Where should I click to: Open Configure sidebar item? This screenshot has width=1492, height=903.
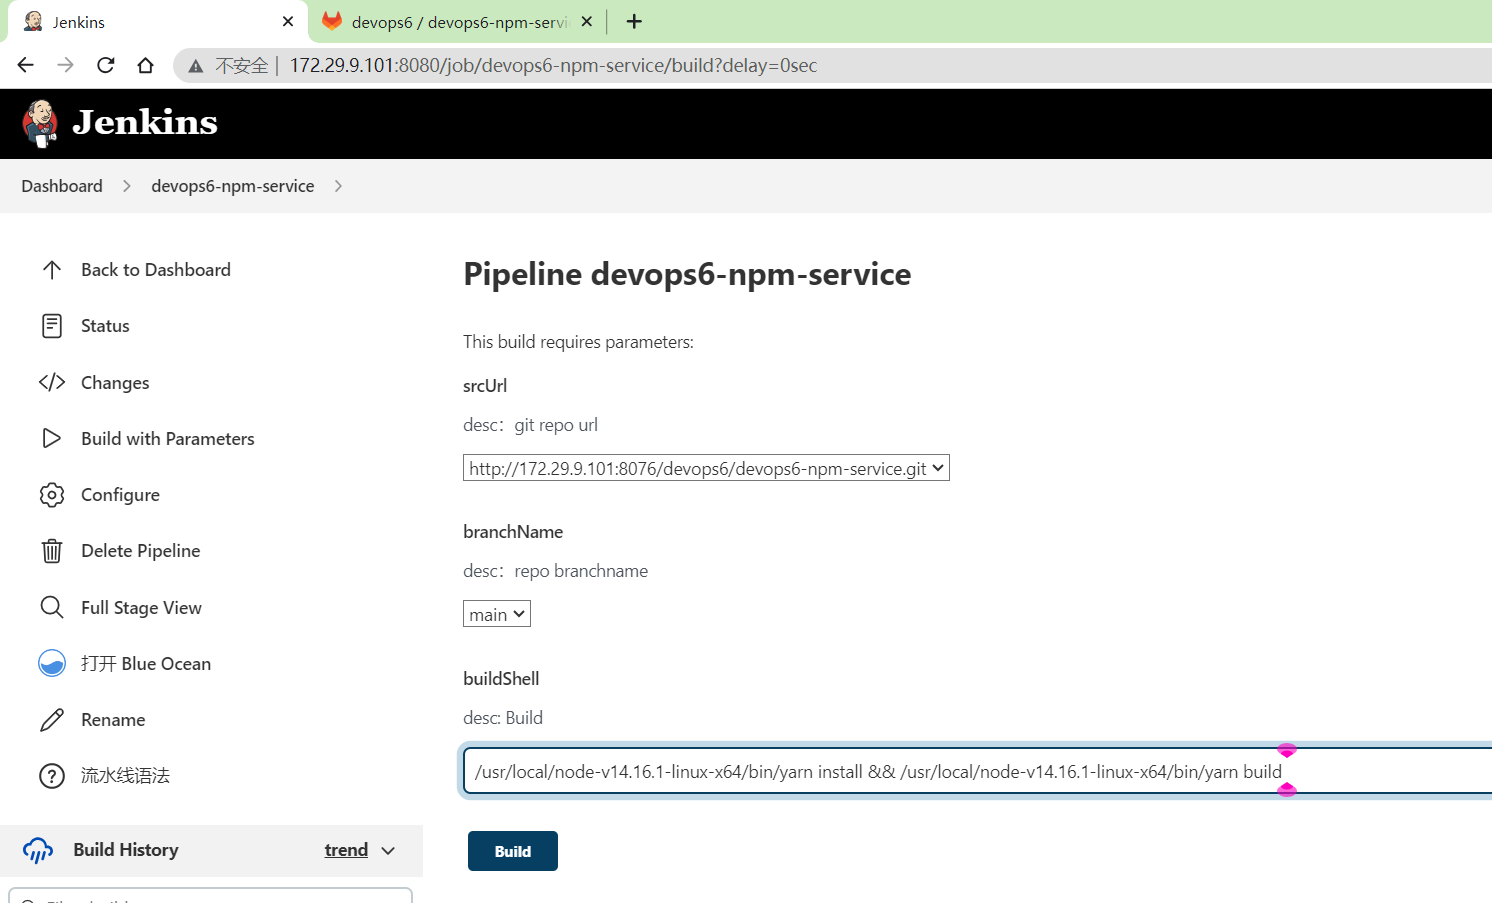tap(120, 495)
